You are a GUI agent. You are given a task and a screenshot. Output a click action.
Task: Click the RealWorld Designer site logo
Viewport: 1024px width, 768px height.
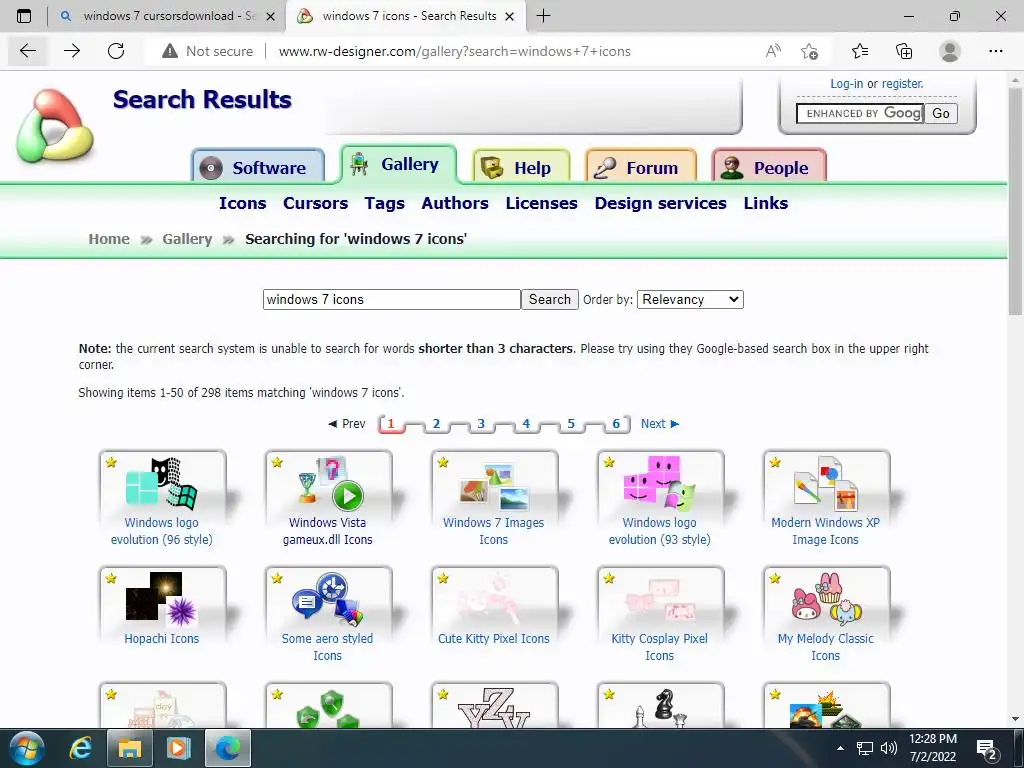pyautogui.click(x=55, y=126)
